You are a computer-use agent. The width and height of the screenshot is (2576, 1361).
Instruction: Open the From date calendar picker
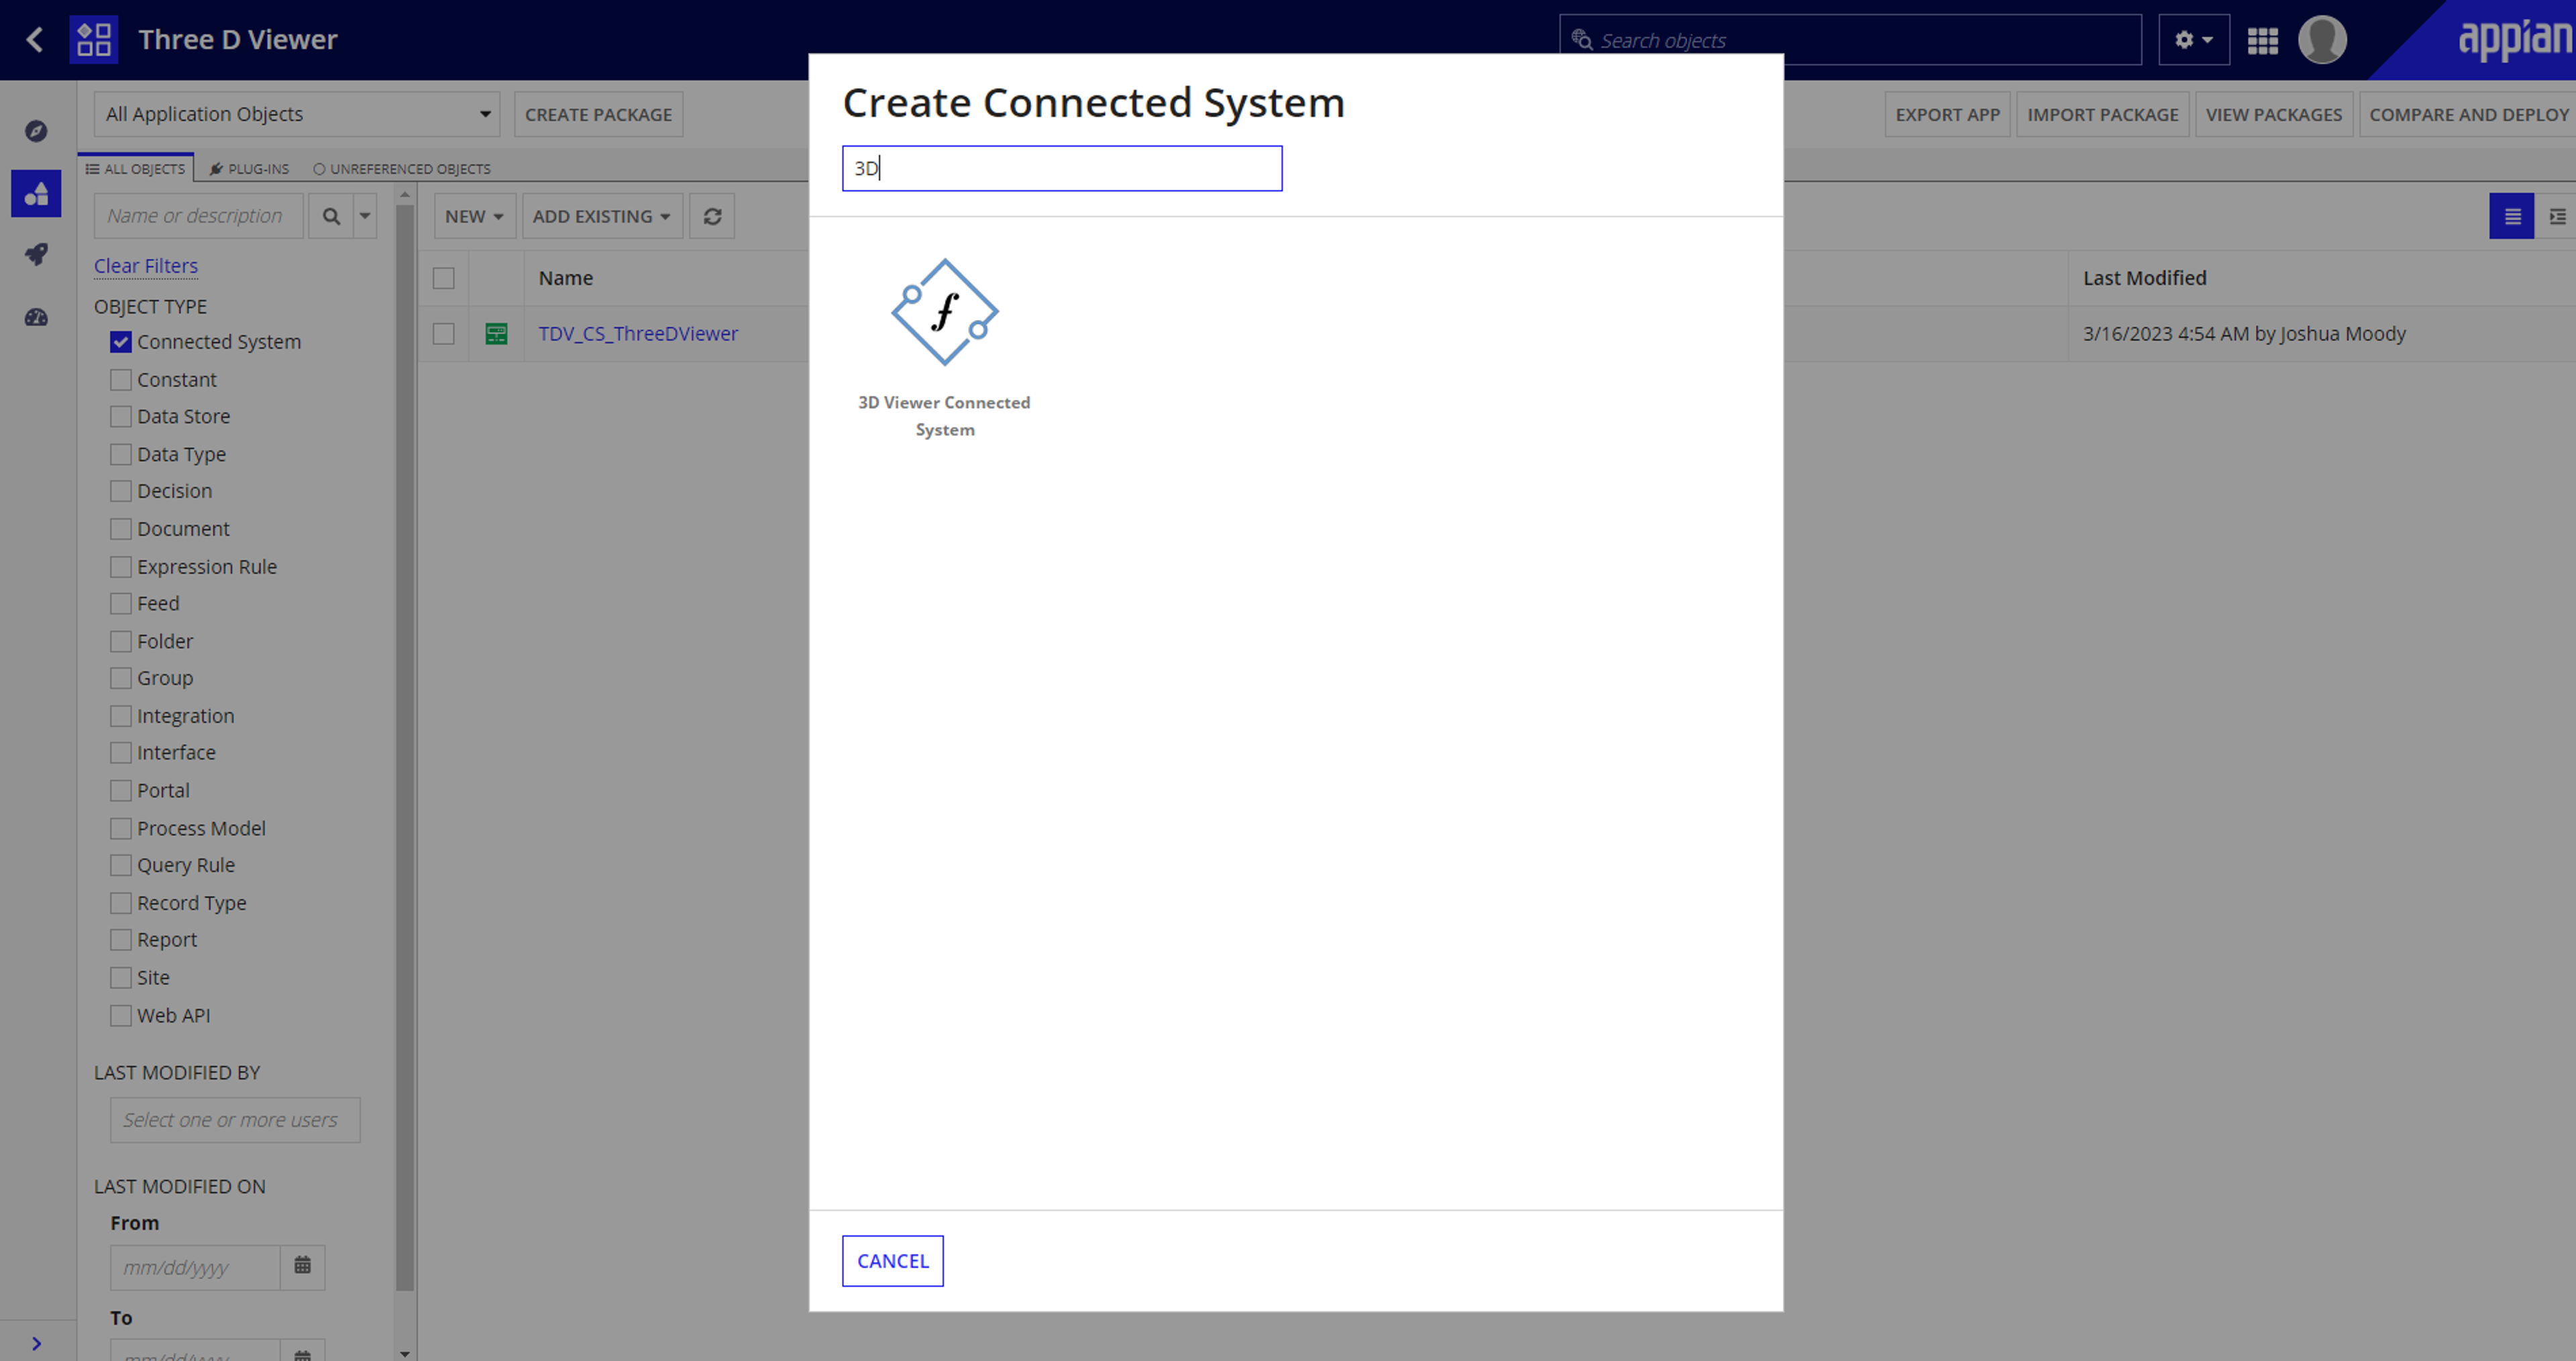coord(303,1266)
